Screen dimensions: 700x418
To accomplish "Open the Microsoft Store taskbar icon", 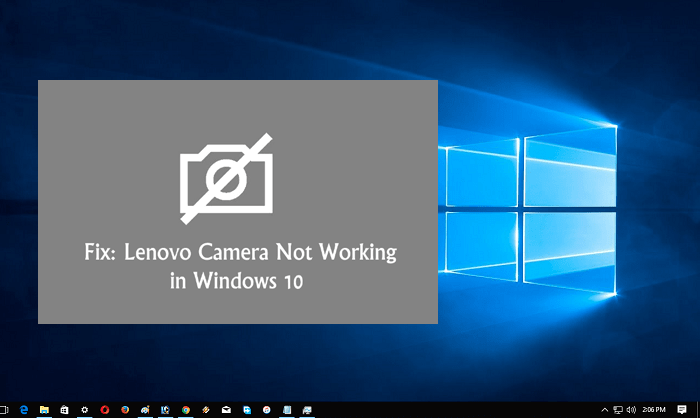I will (64, 410).
